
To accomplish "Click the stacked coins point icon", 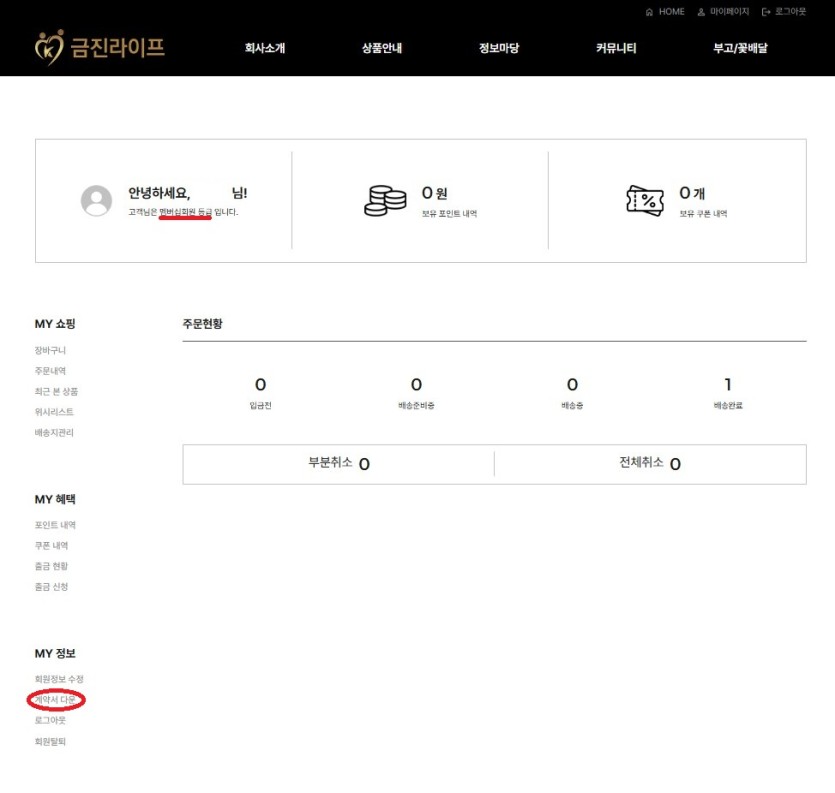I will pyautogui.click(x=385, y=201).
